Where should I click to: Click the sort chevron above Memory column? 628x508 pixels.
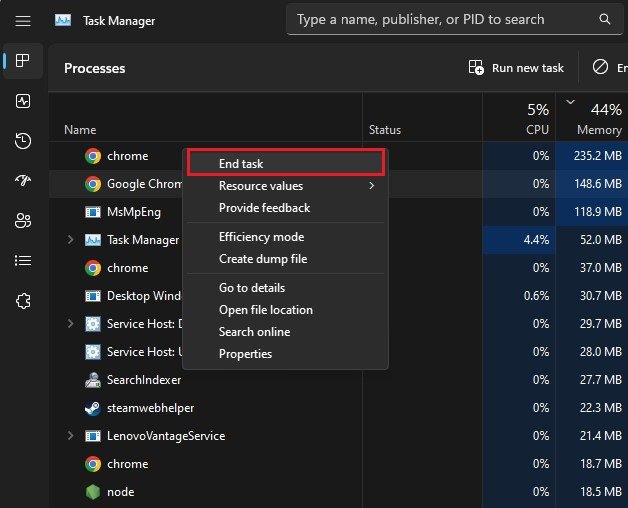click(x=570, y=102)
